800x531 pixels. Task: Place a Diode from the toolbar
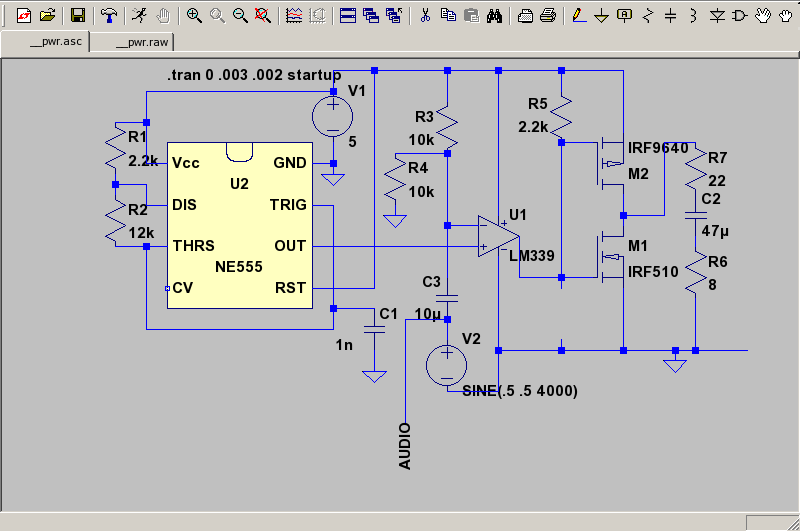click(x=717, y=16)
